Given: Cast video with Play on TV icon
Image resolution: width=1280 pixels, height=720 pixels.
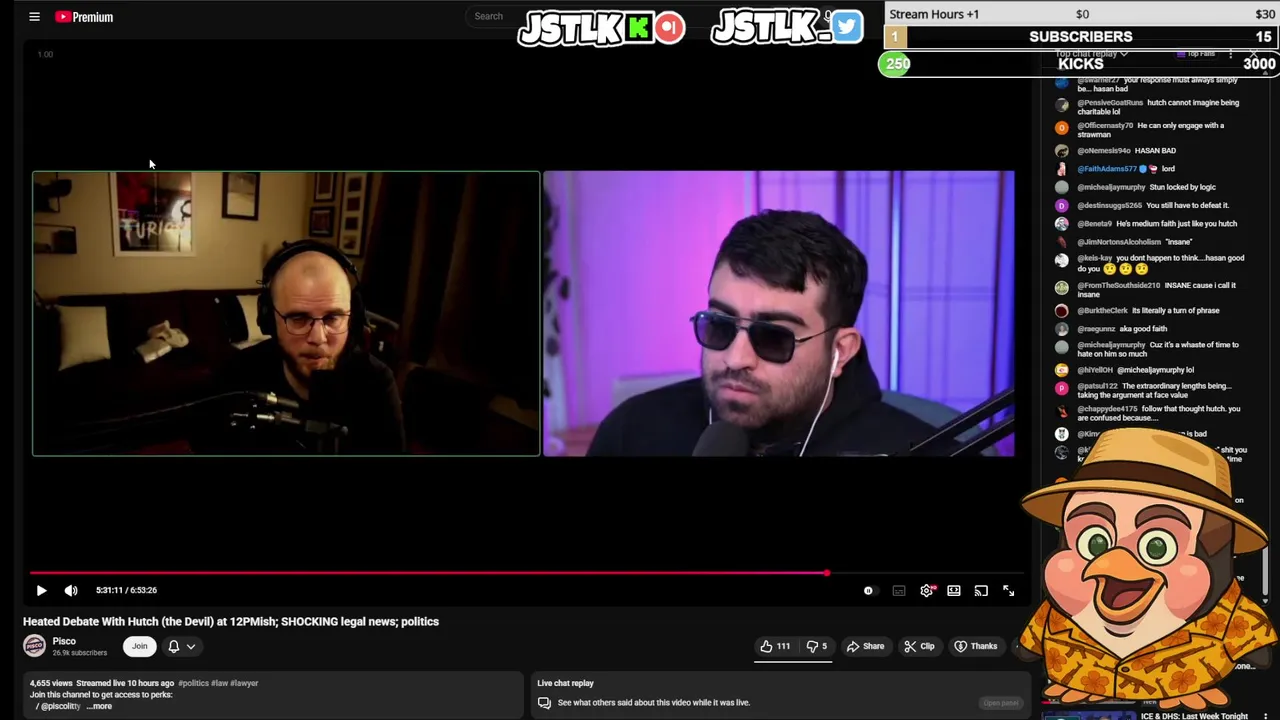Looking at the screenshot, I should pos(981,591).
